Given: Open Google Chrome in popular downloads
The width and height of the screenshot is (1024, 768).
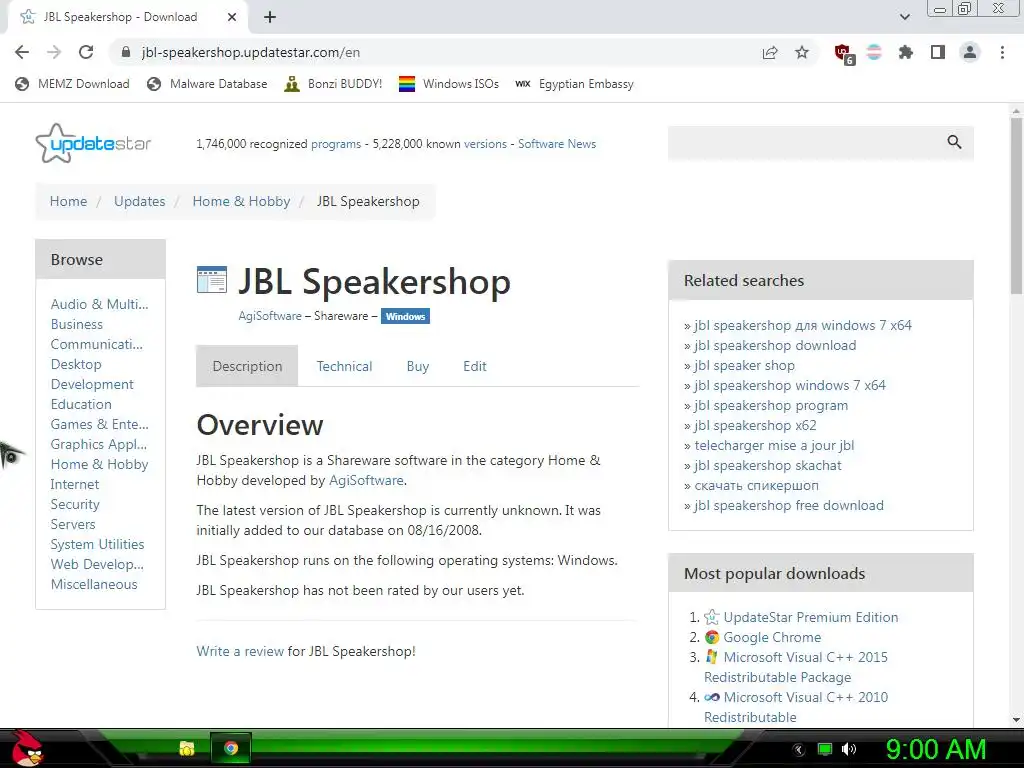Looking at the screenshot, I should point(773,637).
